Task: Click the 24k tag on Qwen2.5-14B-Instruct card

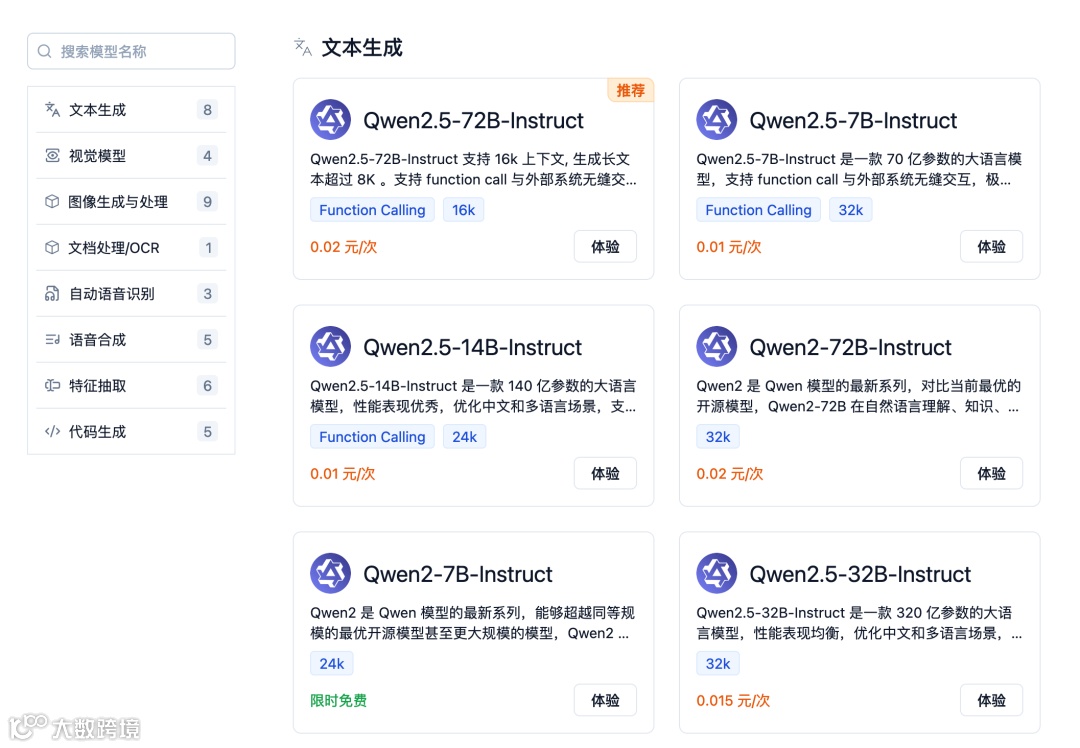Action: (x=465, y=437)
